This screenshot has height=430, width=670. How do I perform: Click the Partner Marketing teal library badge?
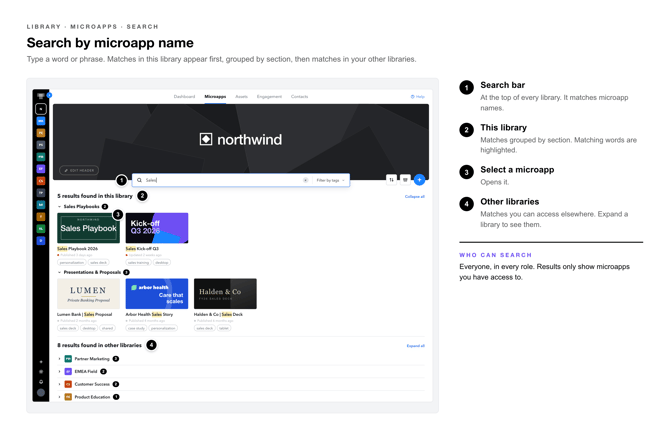(68, 359)
